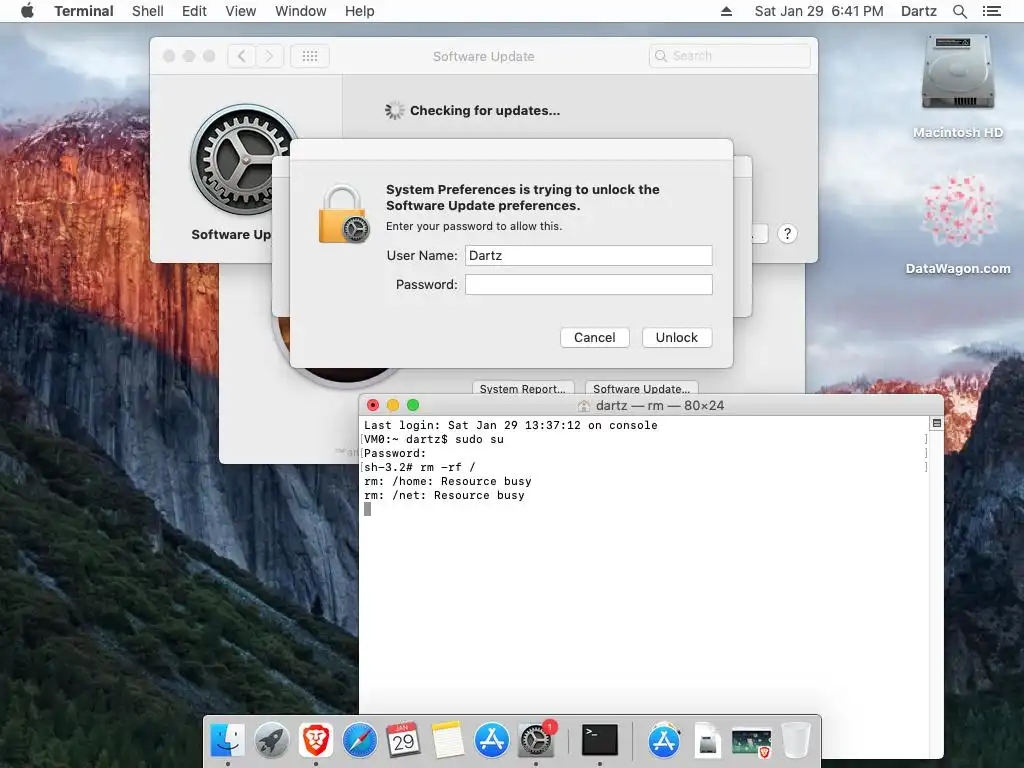Click 'rm: /net: Resource busy' line
The height and width of the screenshot is (768, 1024).
click(444, 496)
